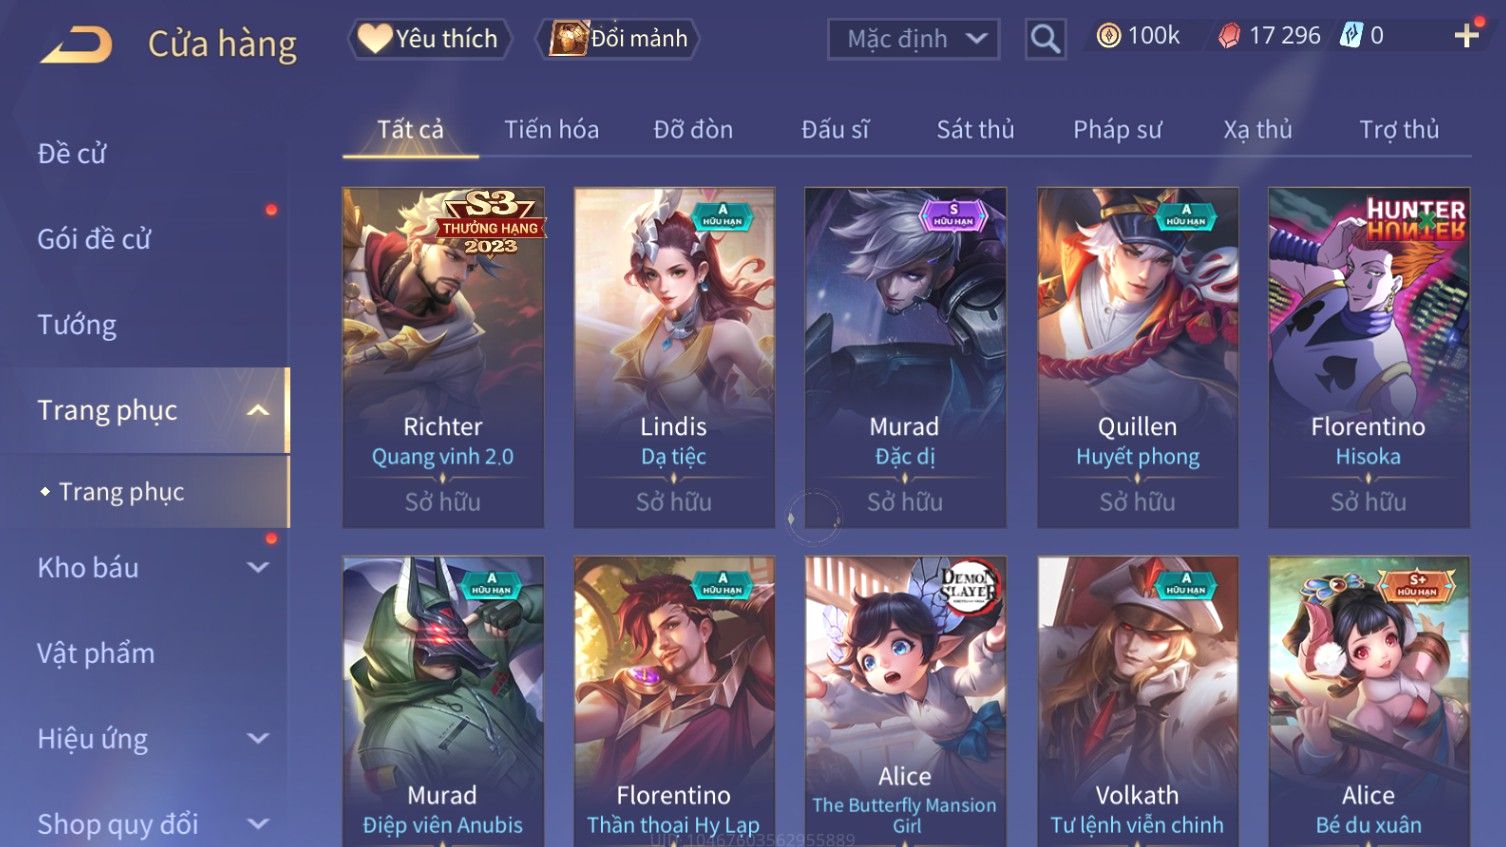Select the Florentino Hisoka skin card
1506x847 pixels.
1368,357
